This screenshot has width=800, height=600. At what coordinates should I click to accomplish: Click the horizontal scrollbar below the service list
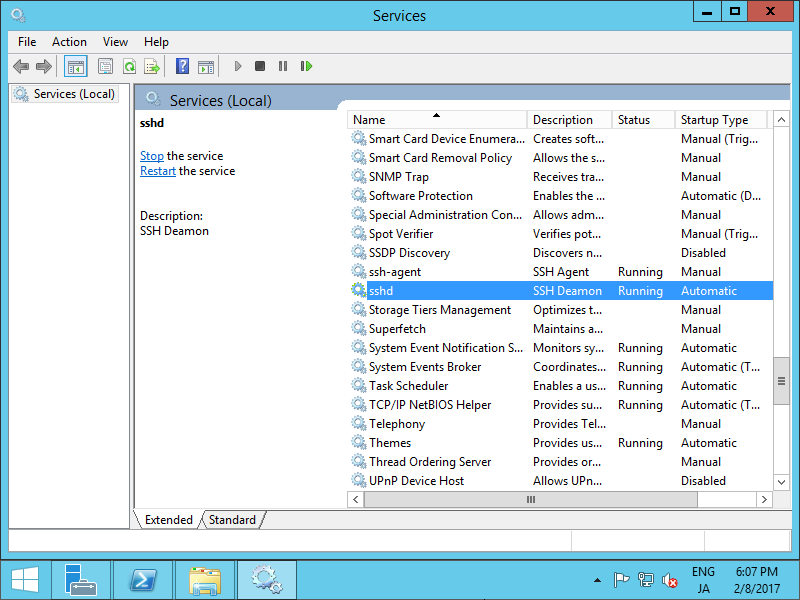click(x=530, y=499)
